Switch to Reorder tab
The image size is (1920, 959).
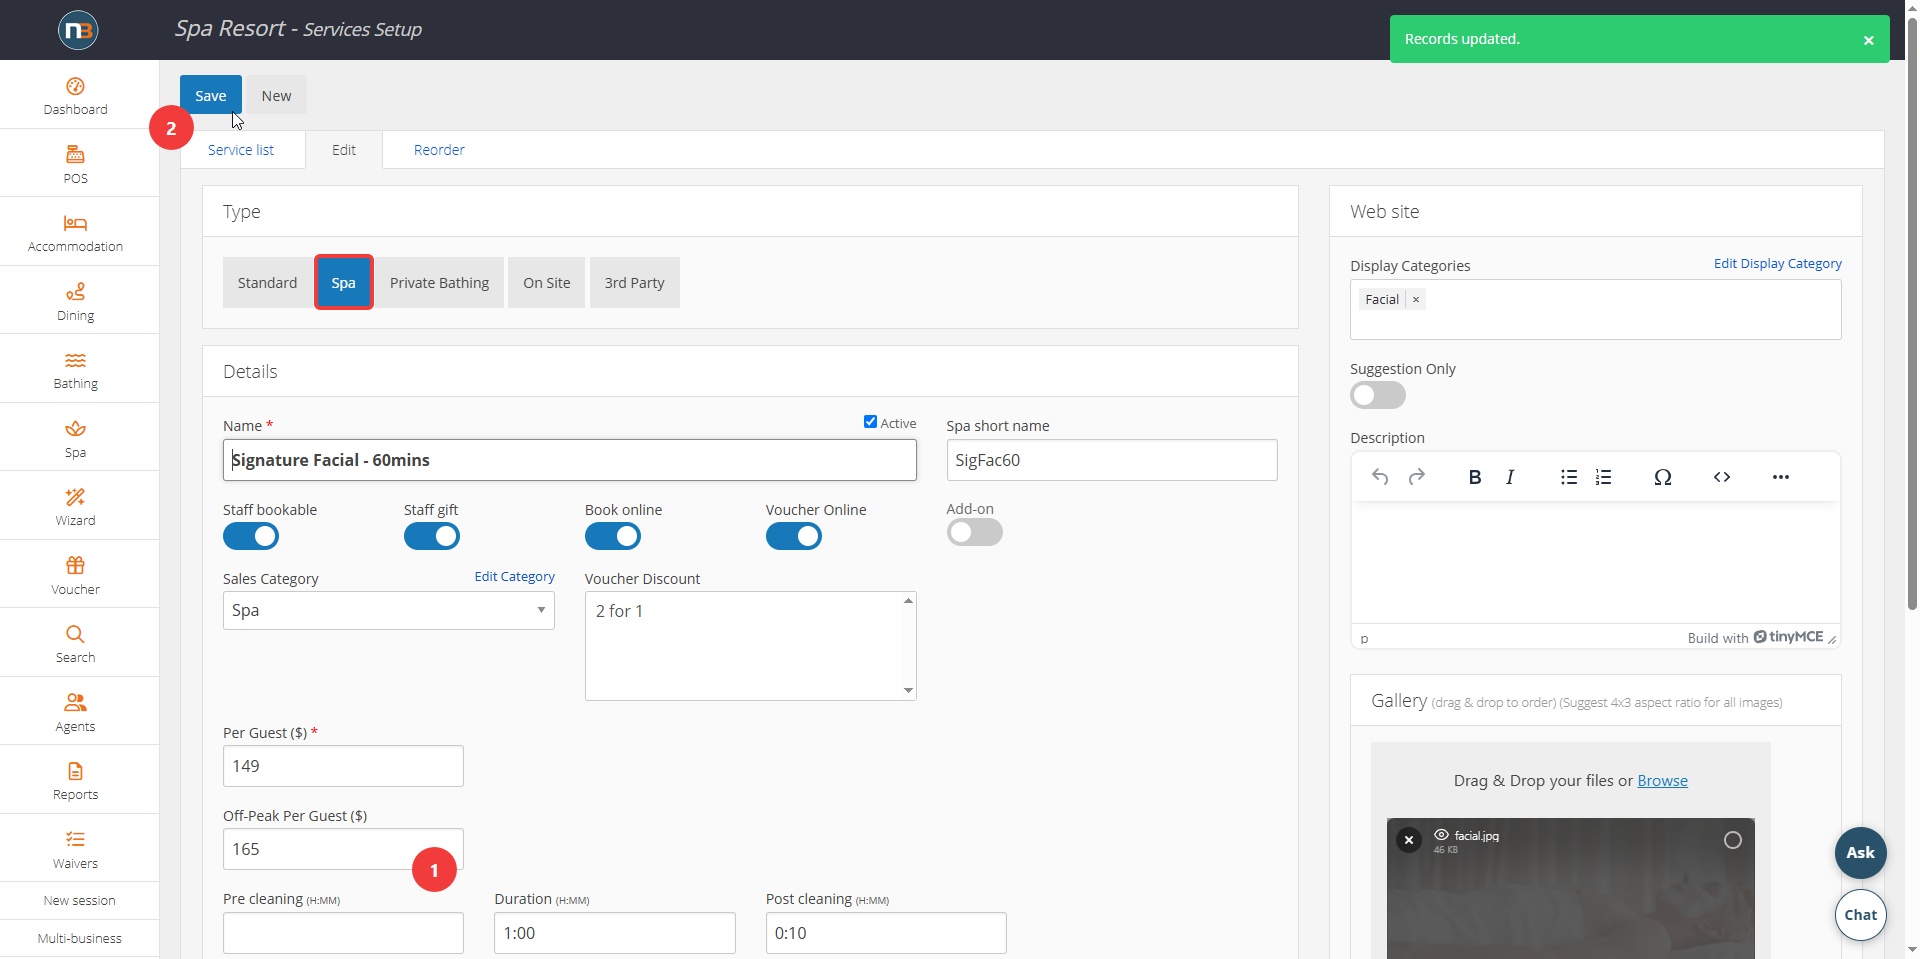tap(439, 150)
